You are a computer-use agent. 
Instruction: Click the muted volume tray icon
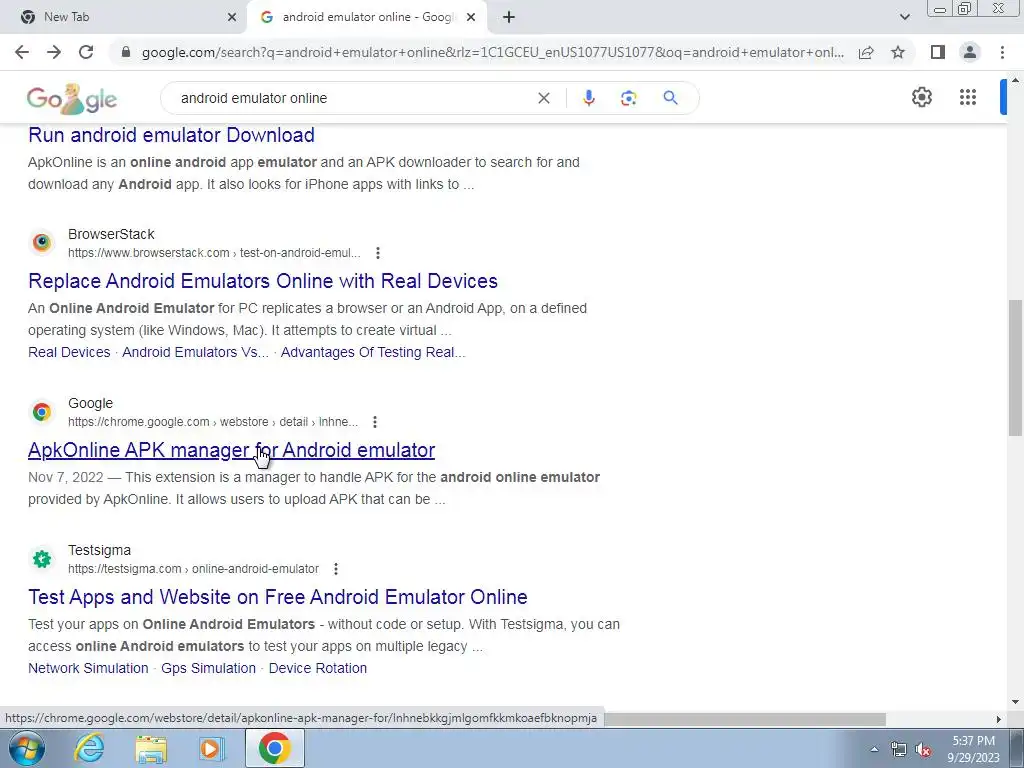(923, 749)
